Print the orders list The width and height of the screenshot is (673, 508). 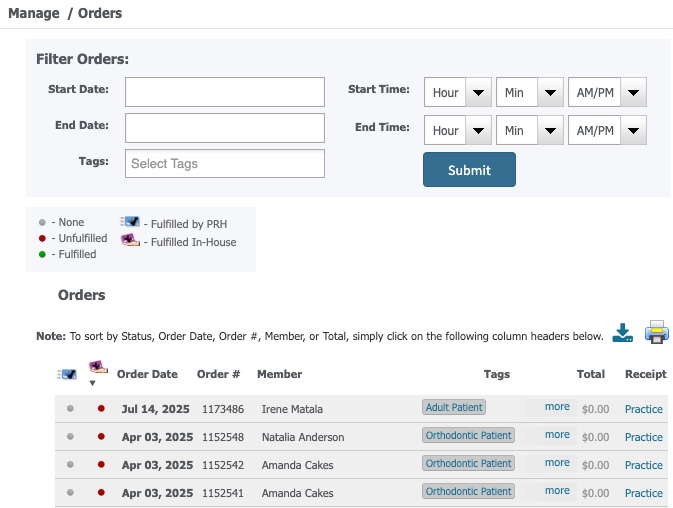(x=656, y=332)
